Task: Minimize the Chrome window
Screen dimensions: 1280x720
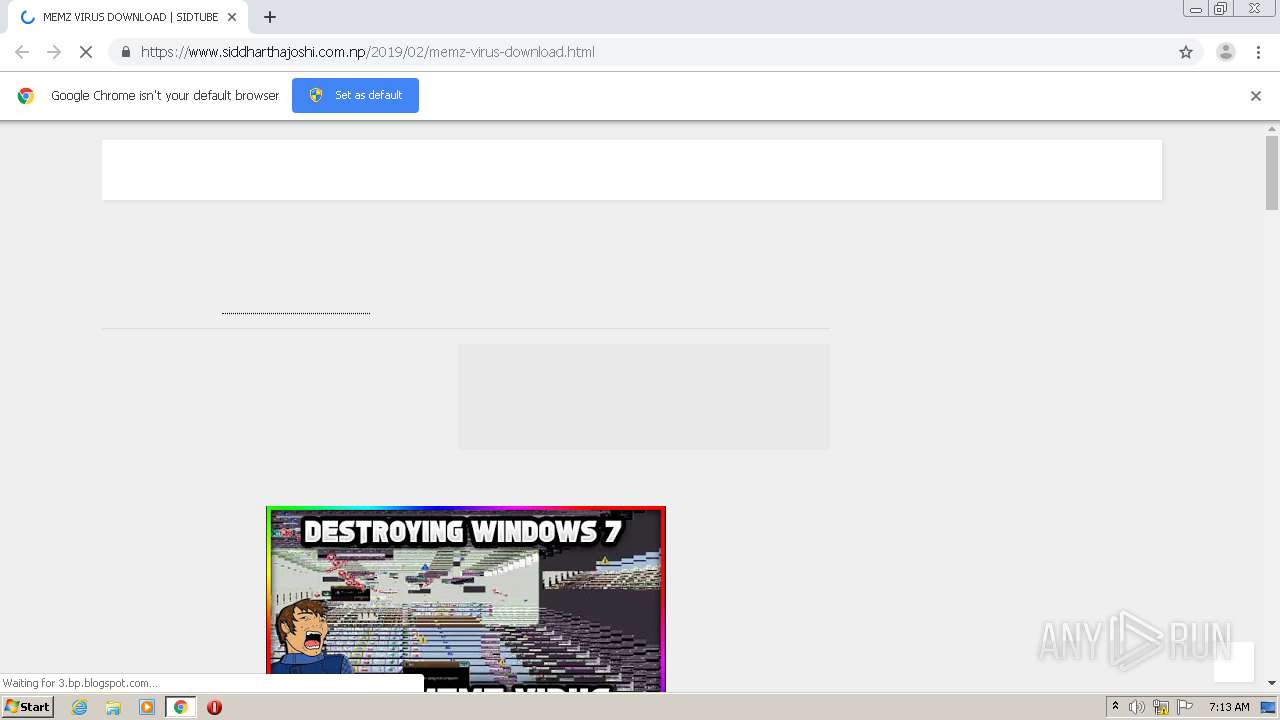Action: (x=1196, y=9)
